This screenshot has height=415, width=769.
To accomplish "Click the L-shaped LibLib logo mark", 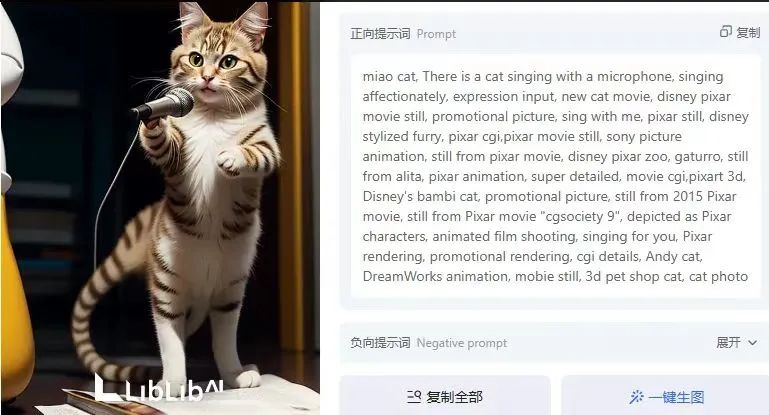I will point(105,388).
